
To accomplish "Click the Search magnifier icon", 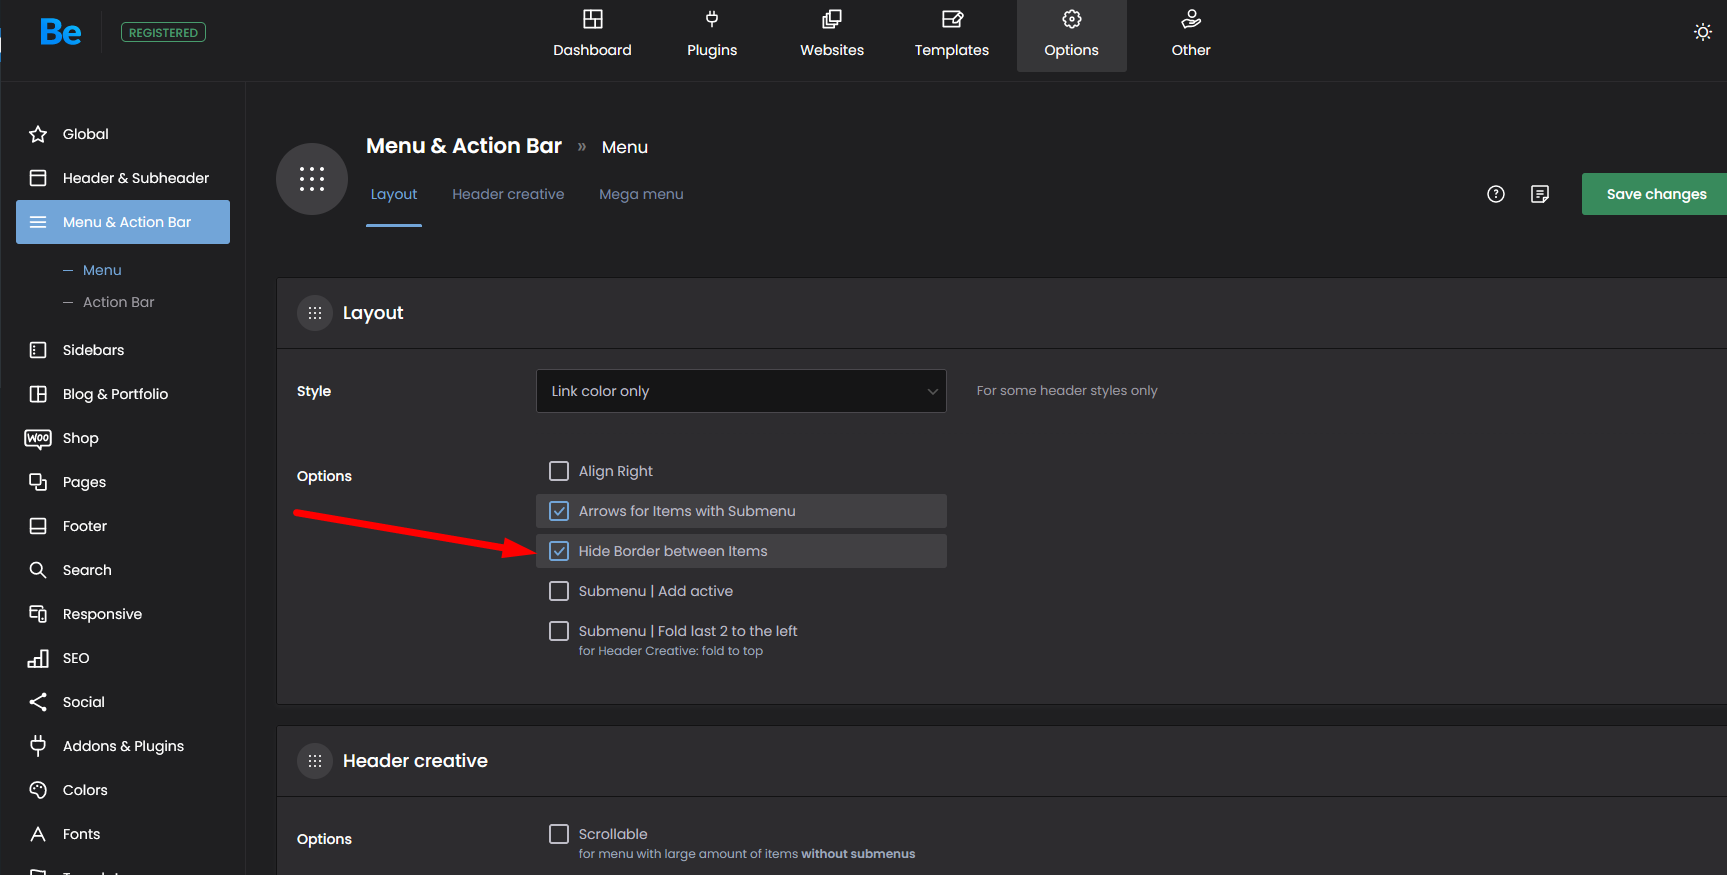I will [x=38, y=570].
